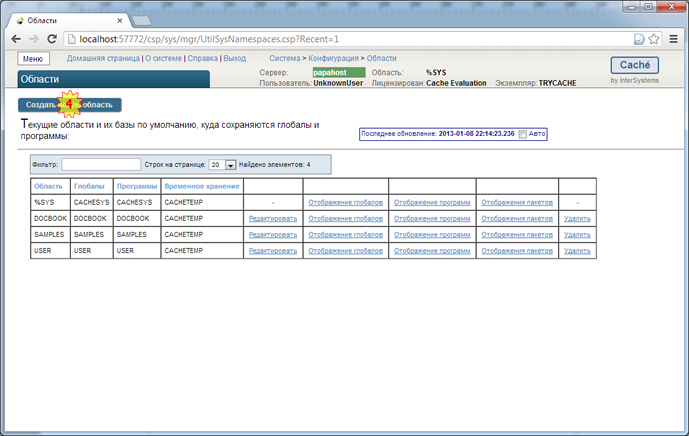Click TRYCACHE instance name text
The image size is (689, 436).
(558, 83)
